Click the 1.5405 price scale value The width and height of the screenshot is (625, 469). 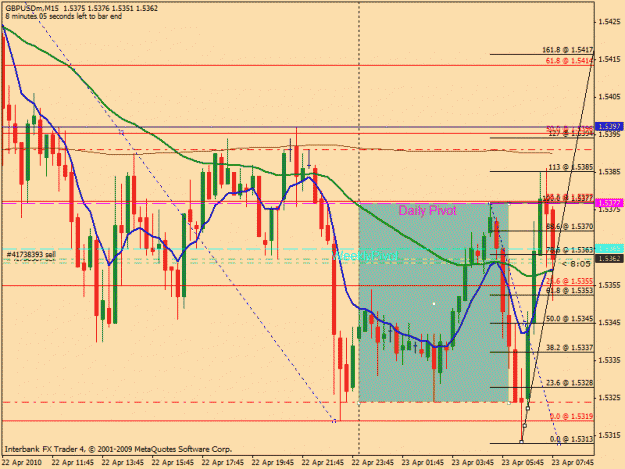pos(609,97)
